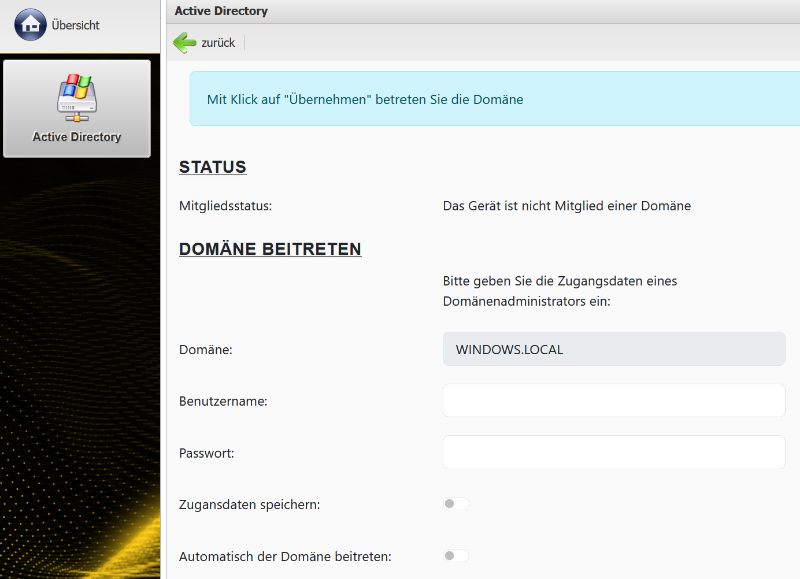
Task: Click the green back arrow icon
Action: pyautogui.click(x=184, y=43)
